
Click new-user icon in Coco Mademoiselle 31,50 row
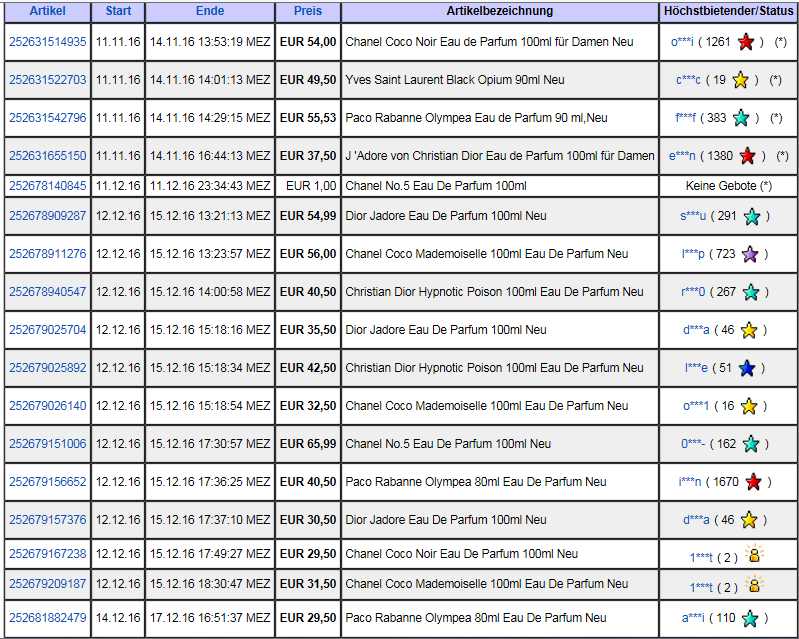[x=755, y=584]
